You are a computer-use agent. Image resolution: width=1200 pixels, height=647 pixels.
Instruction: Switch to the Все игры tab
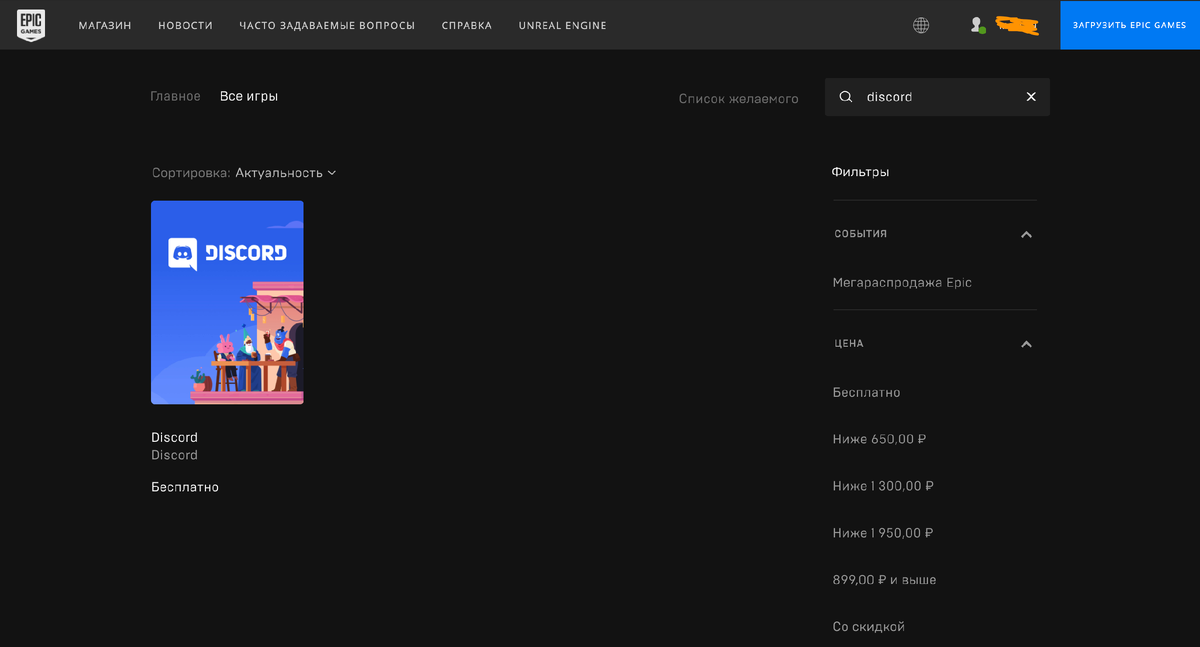click(249, 97)
